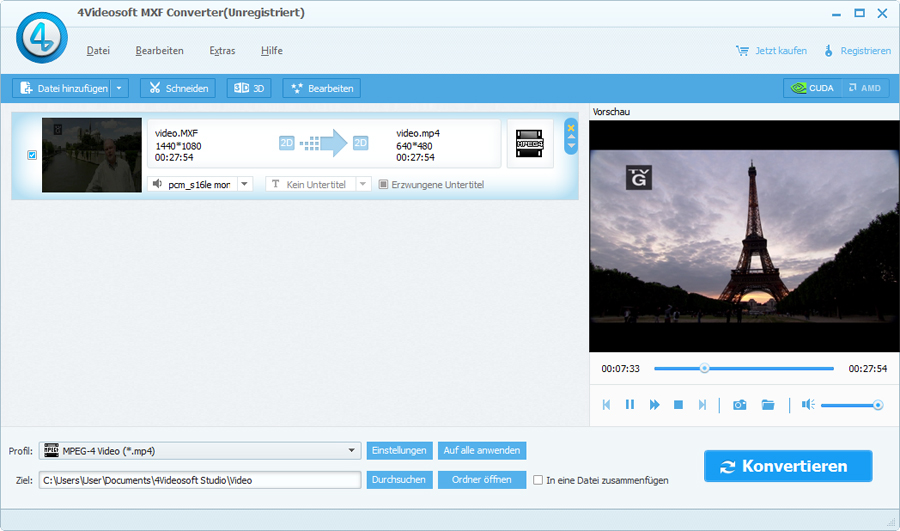
Task: Click the preview seek progress slider
Action: (743, 368)
